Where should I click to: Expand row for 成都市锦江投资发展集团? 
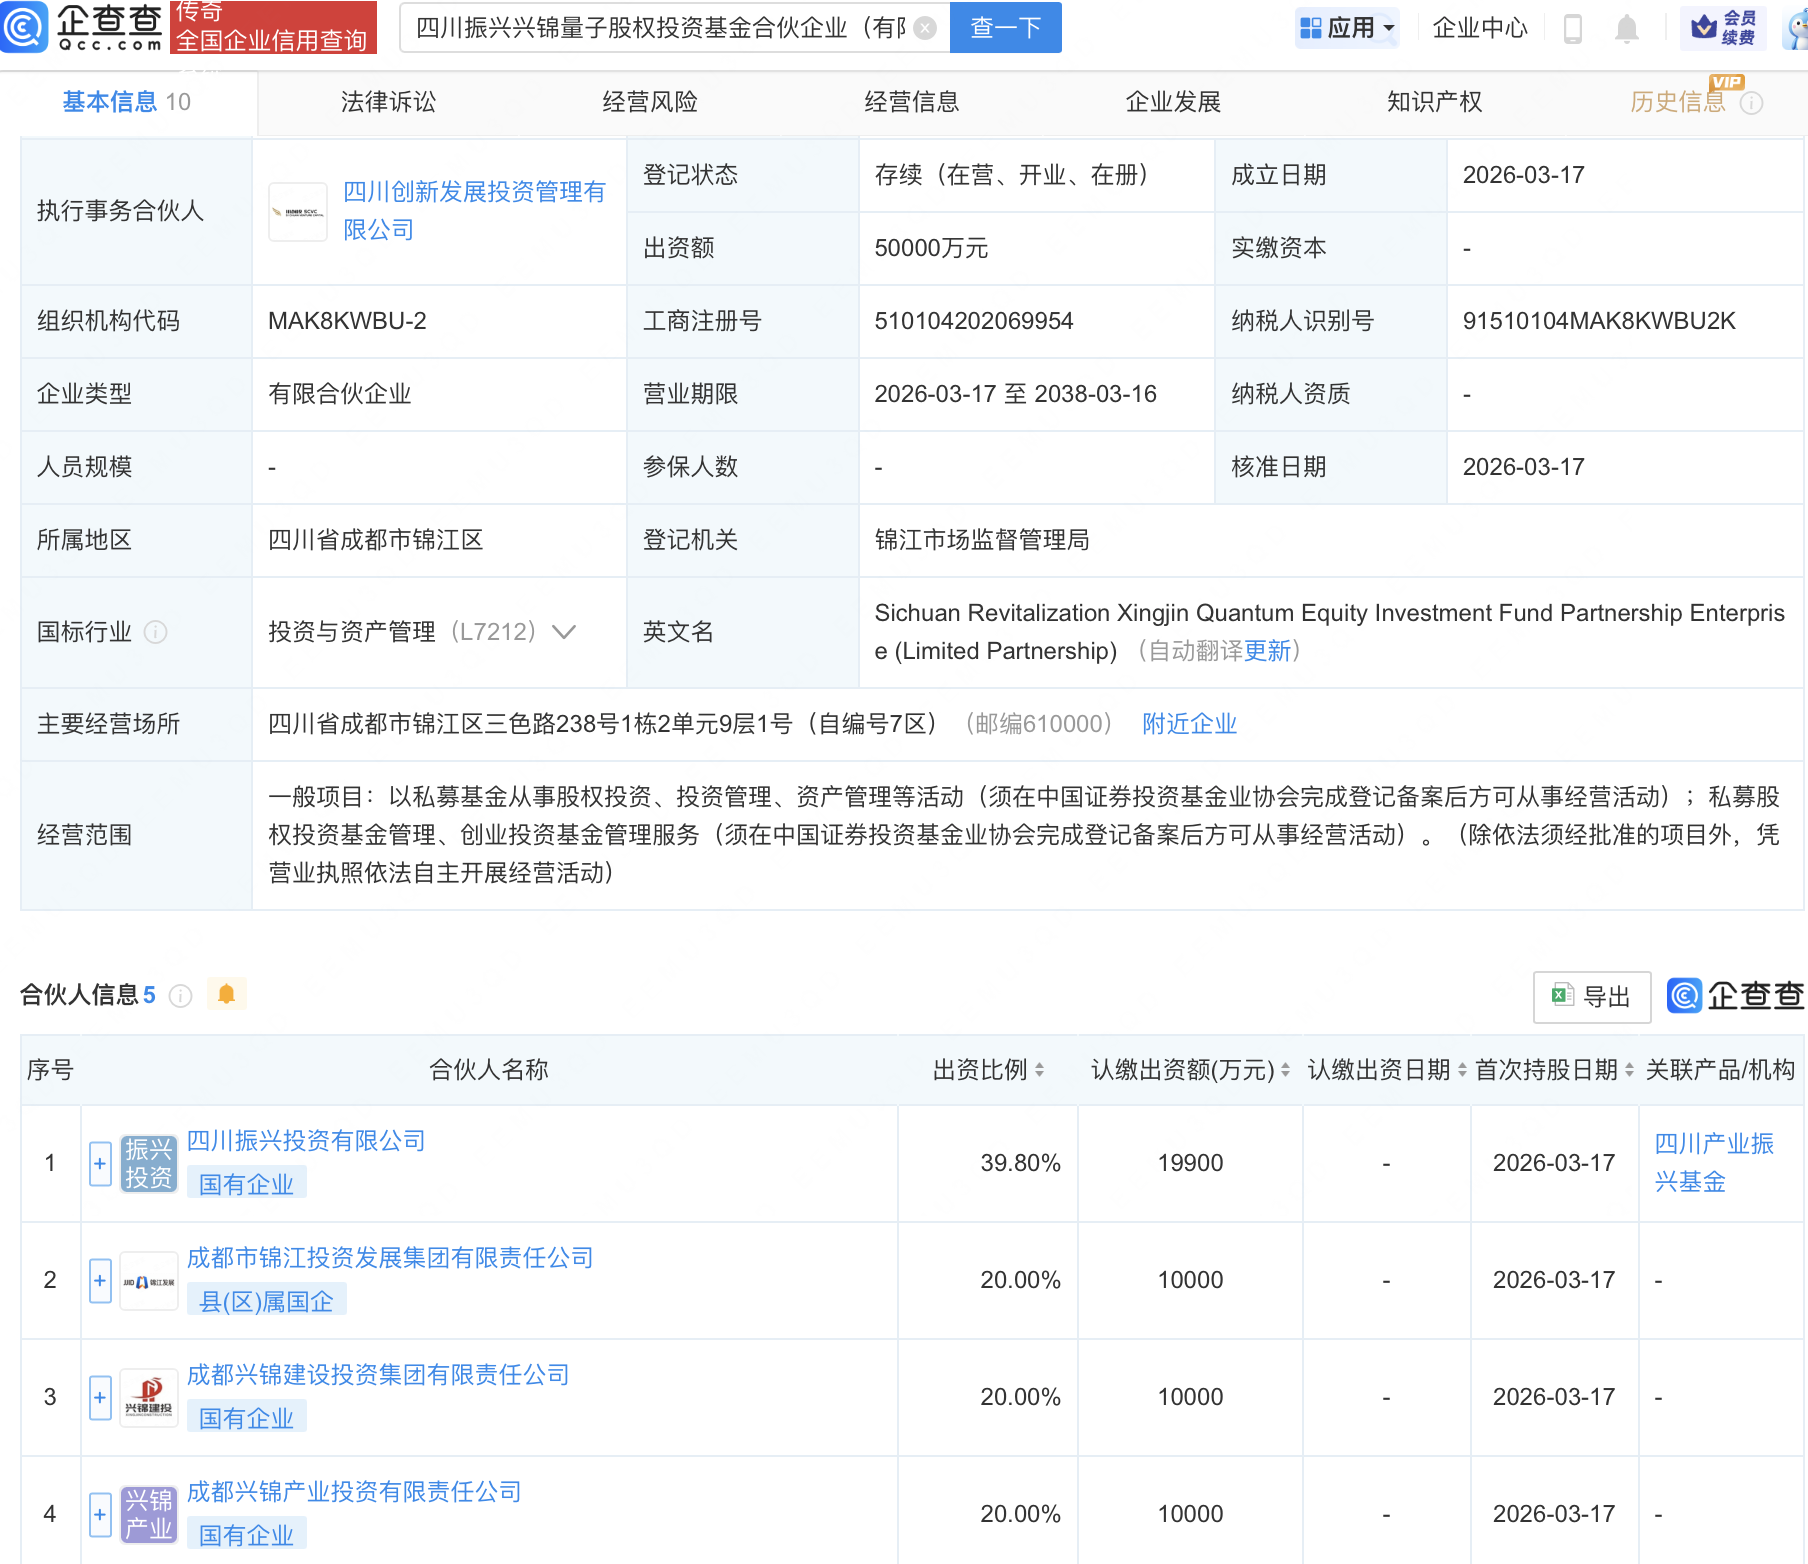(x=100, y=1281)
